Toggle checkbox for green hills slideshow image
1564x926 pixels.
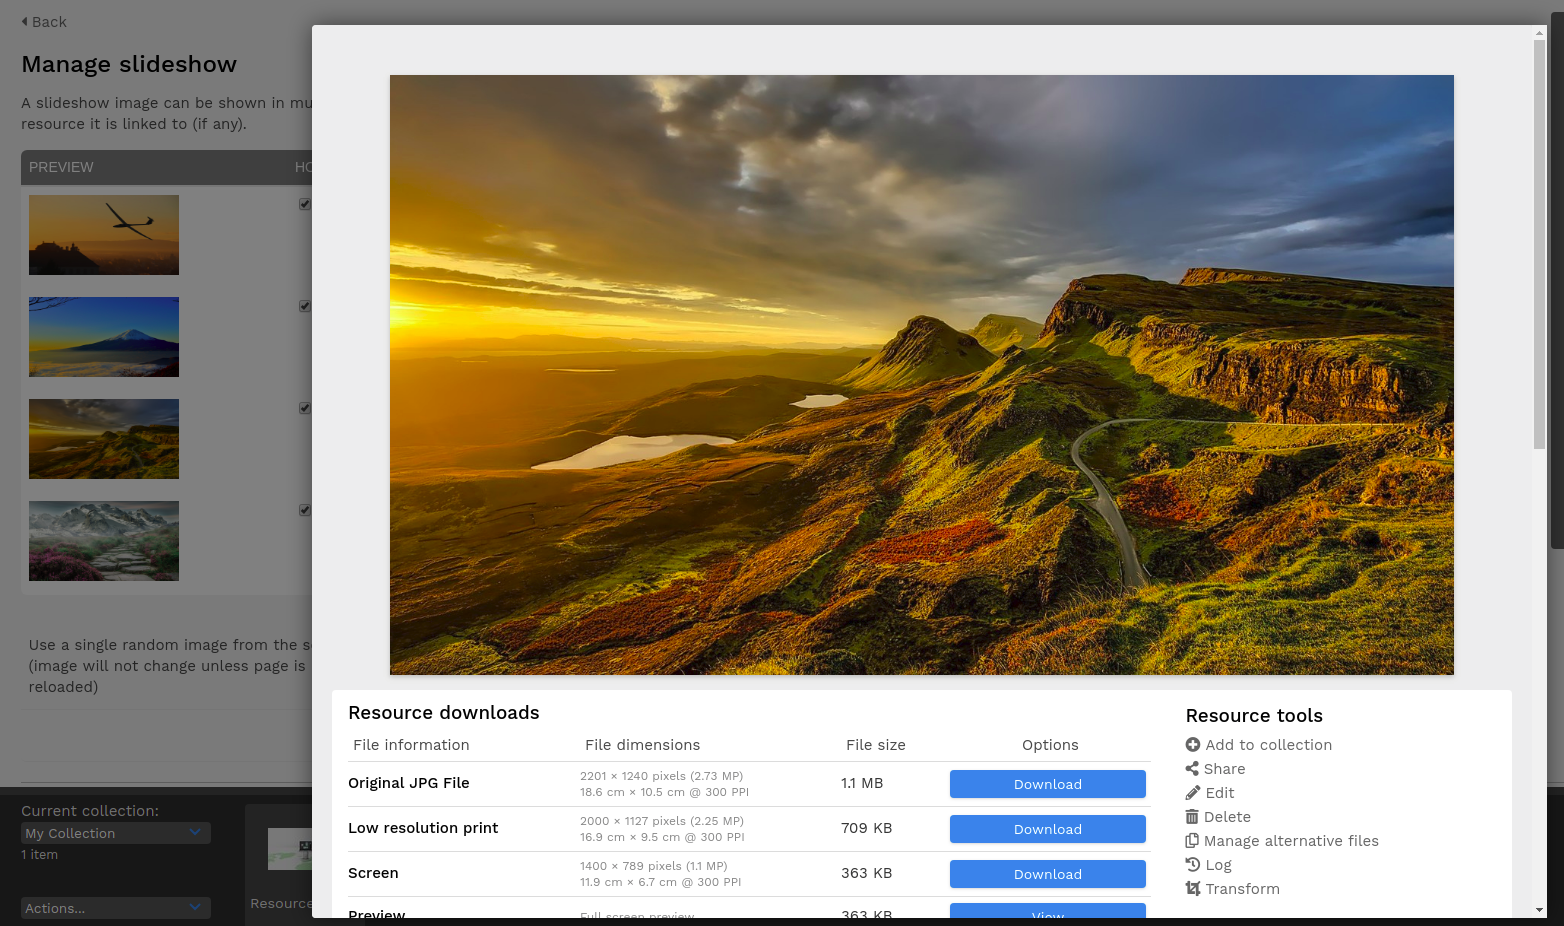click(305, 408)
